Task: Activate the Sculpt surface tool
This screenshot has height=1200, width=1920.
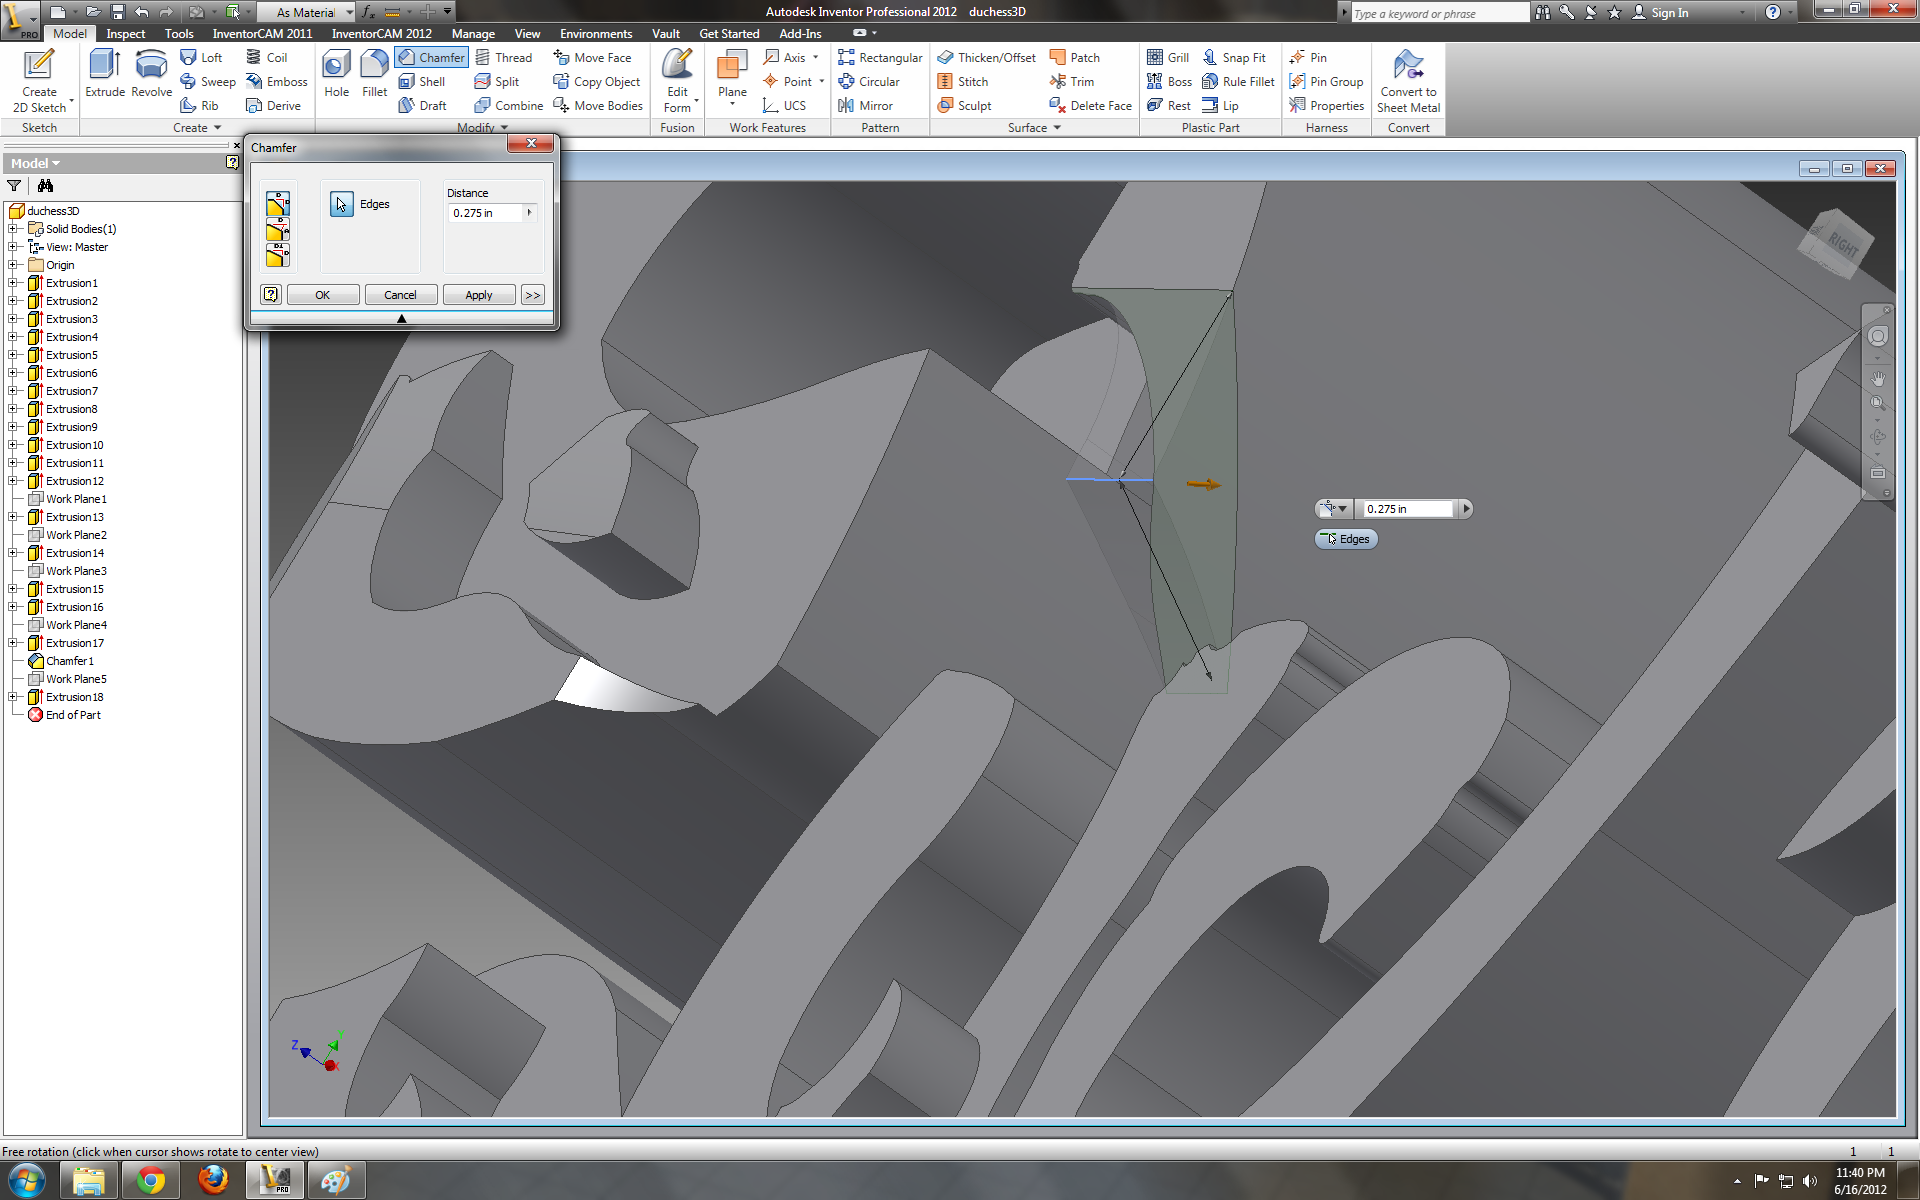Action: (964, 106)
